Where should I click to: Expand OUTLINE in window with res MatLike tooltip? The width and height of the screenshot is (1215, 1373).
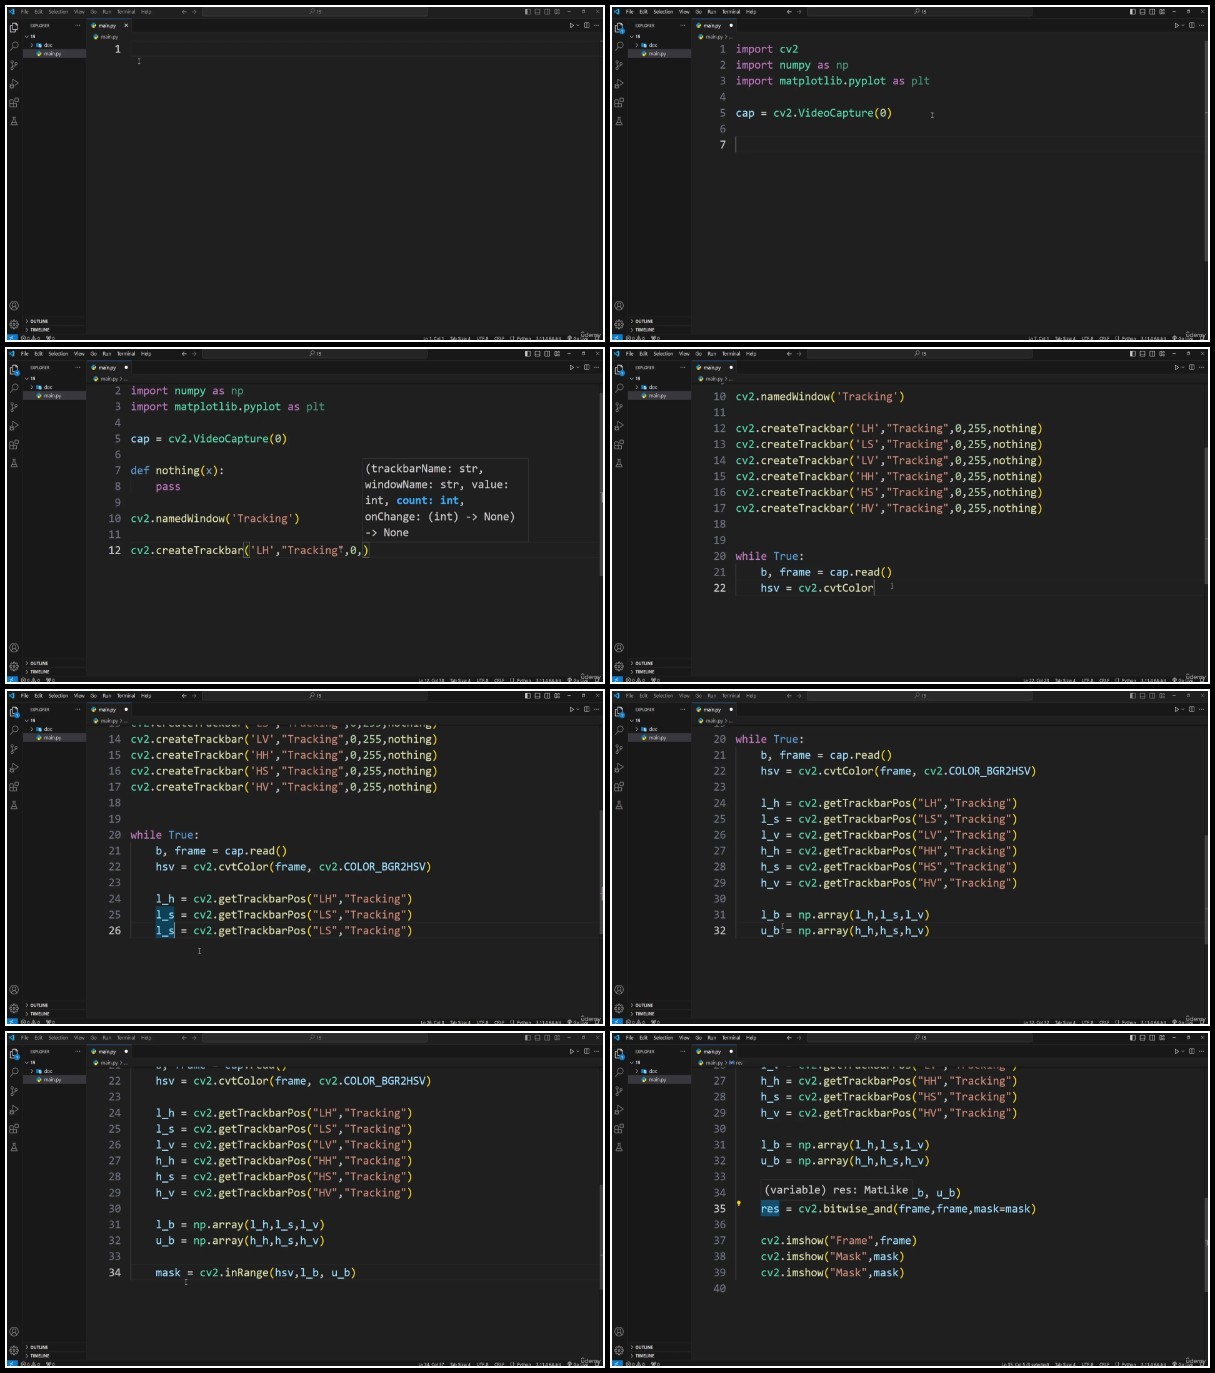pos(644,1348)
